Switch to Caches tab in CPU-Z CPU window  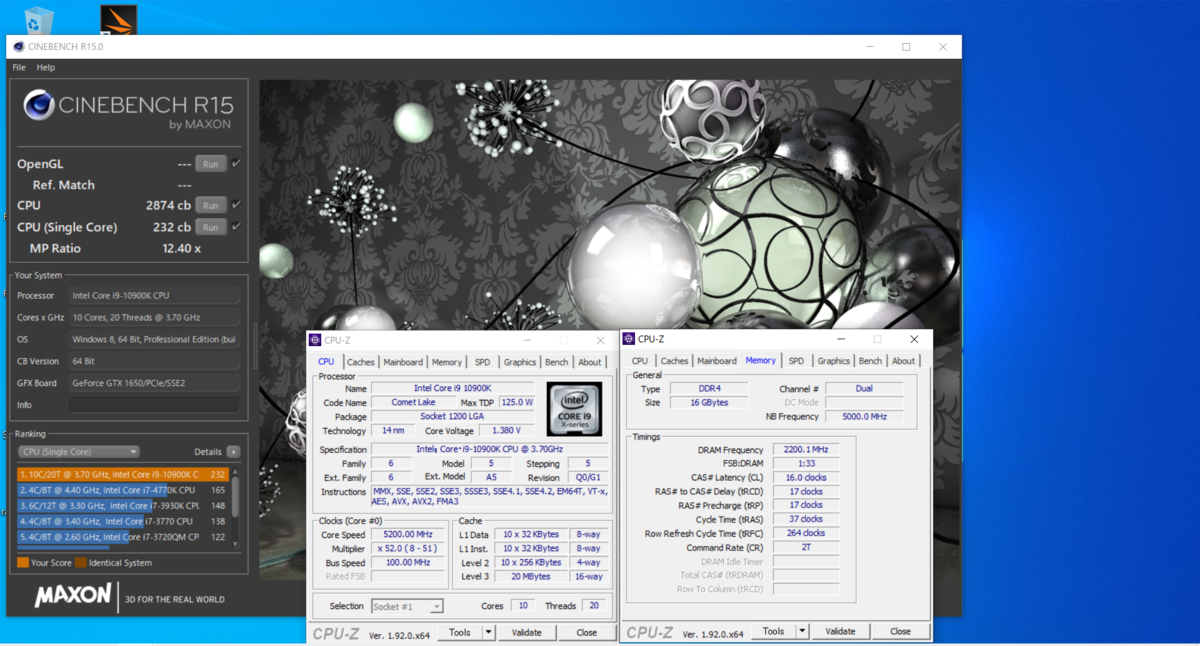(x=361, y=362)
